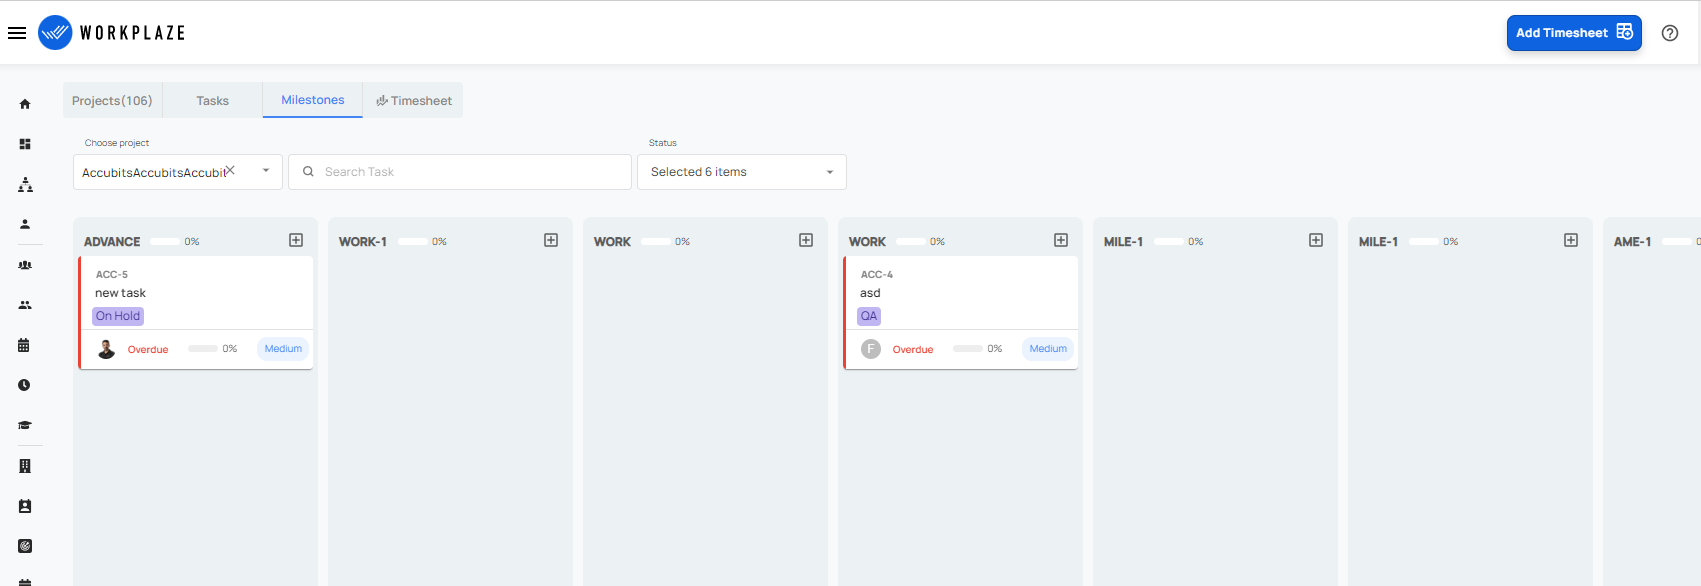The image size is (1701, 586).
Task: Open the single person profile sidebar icon
Action: [x=25, y=224]
